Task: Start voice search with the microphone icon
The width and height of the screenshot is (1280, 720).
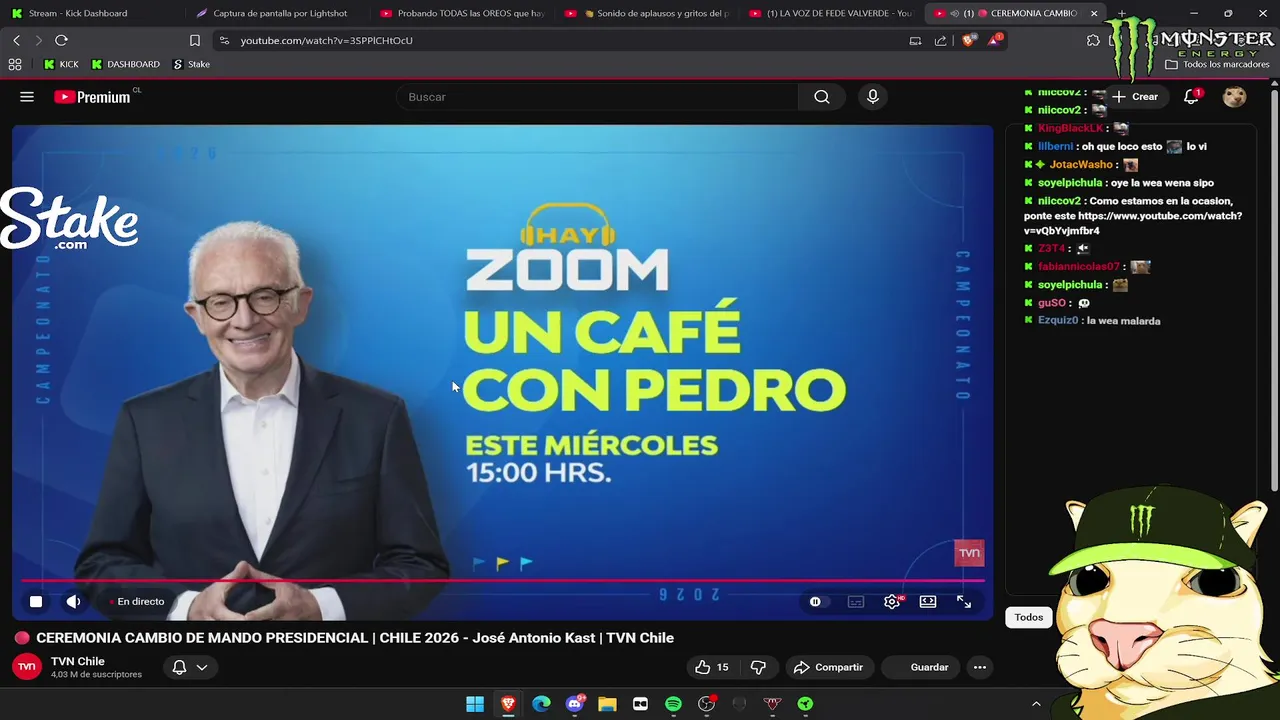Action: coord(872,97)
